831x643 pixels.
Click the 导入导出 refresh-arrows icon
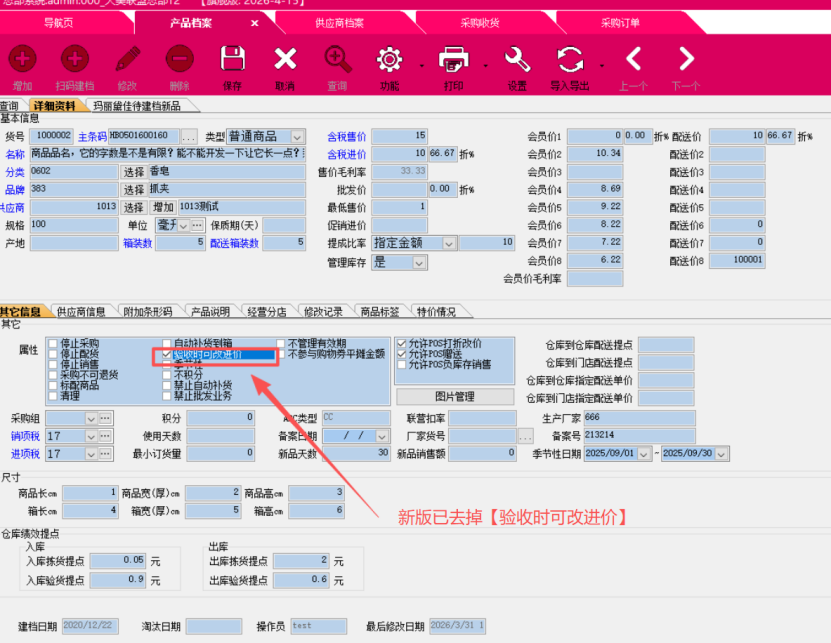[570, 59]
